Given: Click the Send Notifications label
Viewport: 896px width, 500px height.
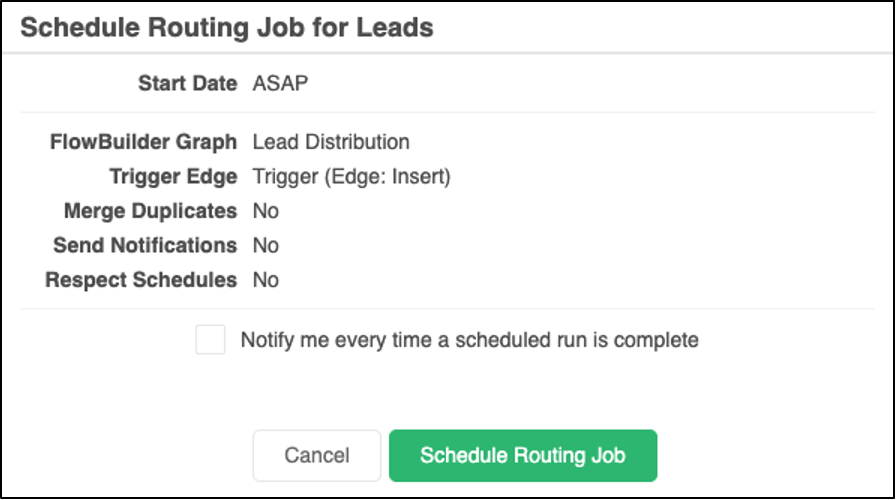Looking at the screenshot, I should pyautogui.click(x=145, y=245).
